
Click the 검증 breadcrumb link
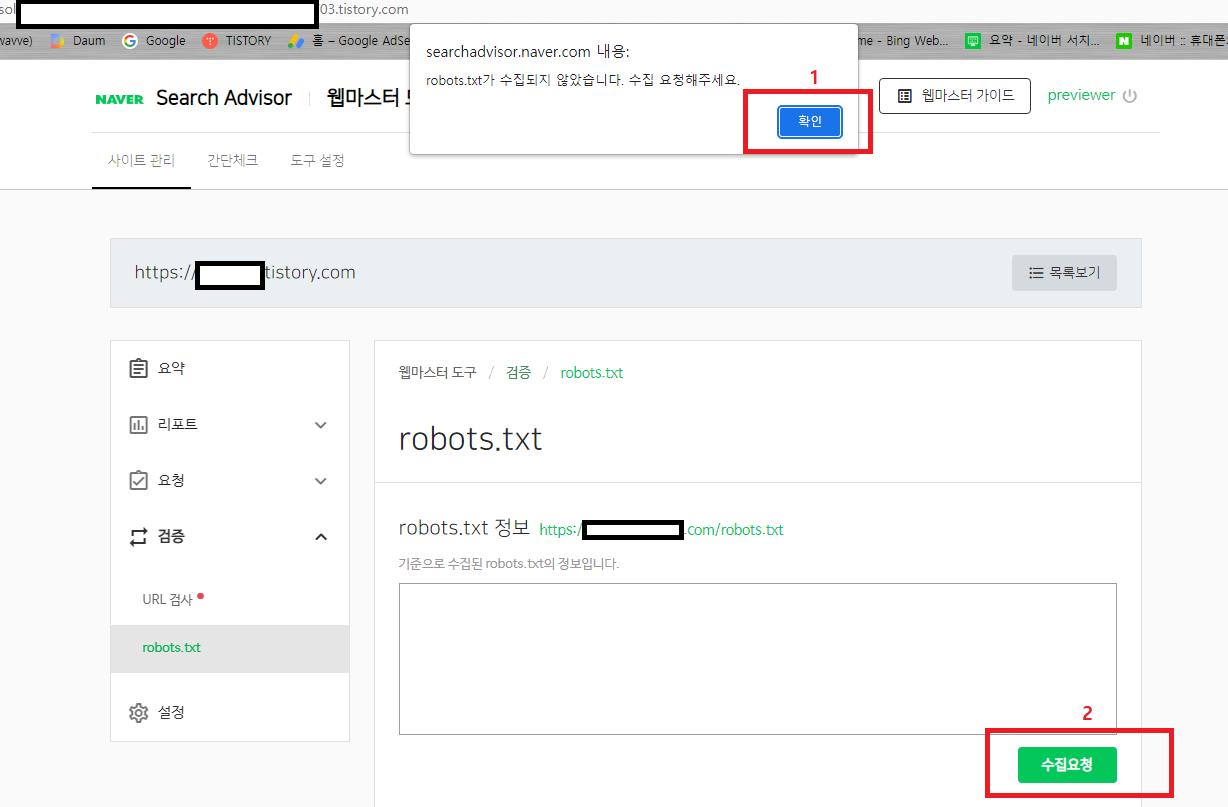pos(518,372)
